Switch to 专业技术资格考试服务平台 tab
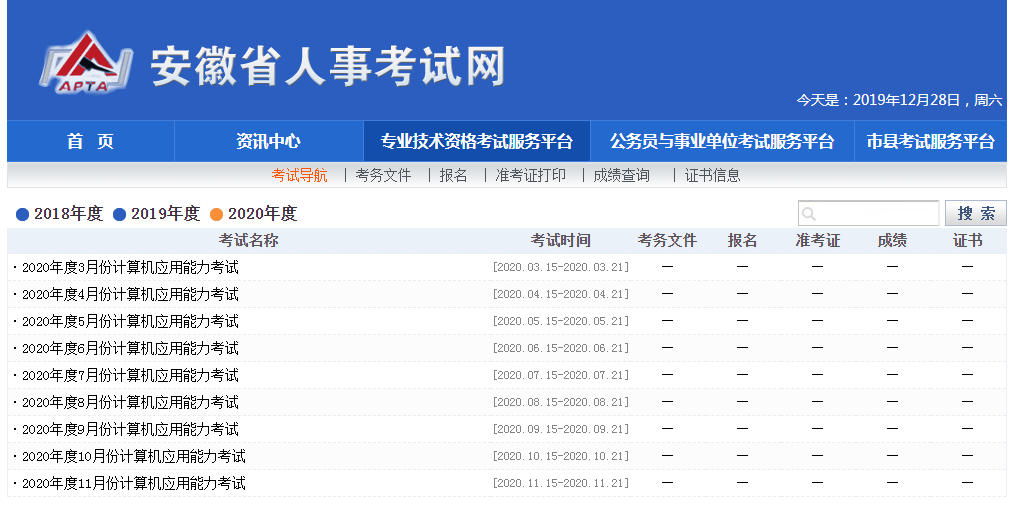This screenshot has width=1016, height=519. [x=476, y=141]
